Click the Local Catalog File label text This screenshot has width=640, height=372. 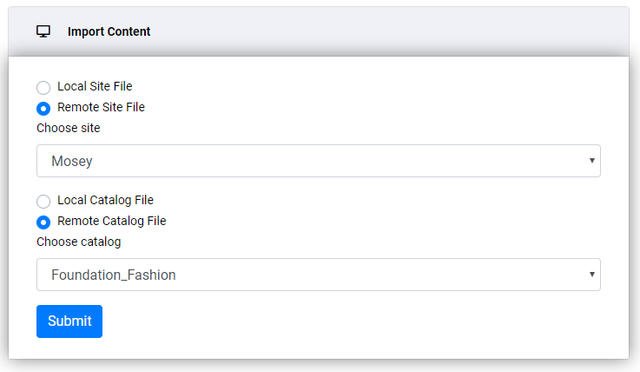point(105,200)
